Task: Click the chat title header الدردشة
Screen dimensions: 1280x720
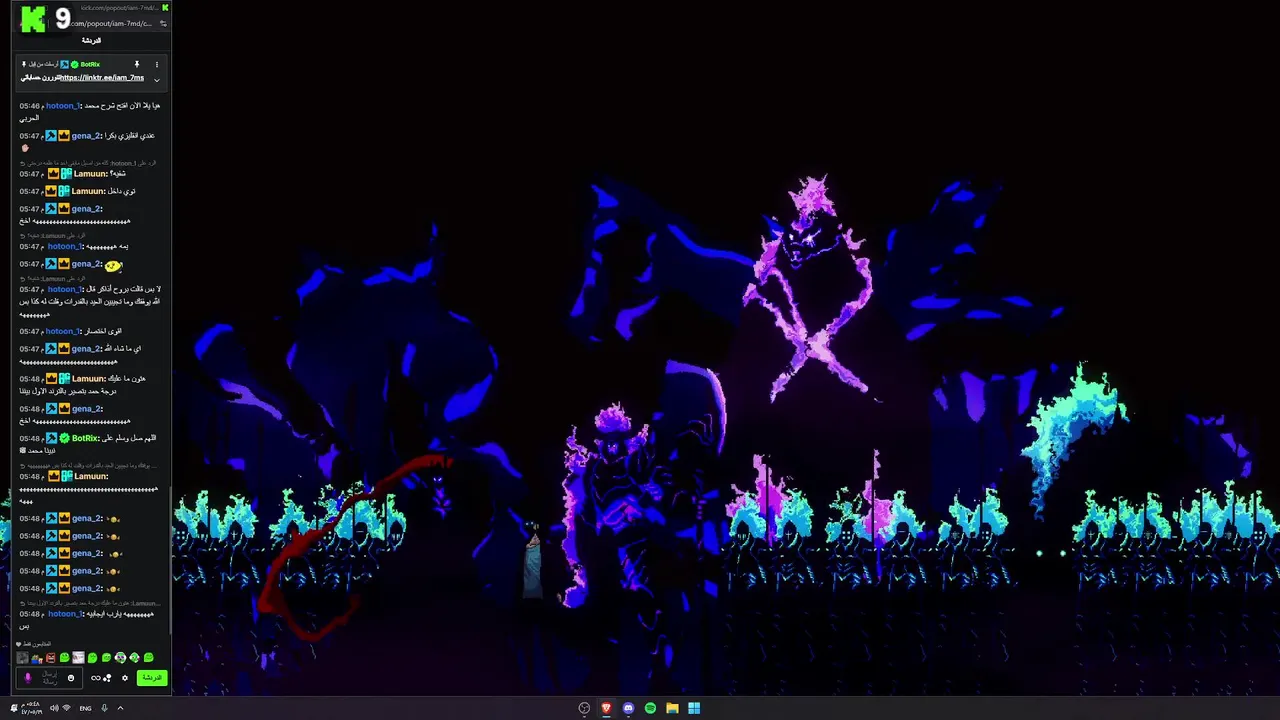Action: [91, 41]
